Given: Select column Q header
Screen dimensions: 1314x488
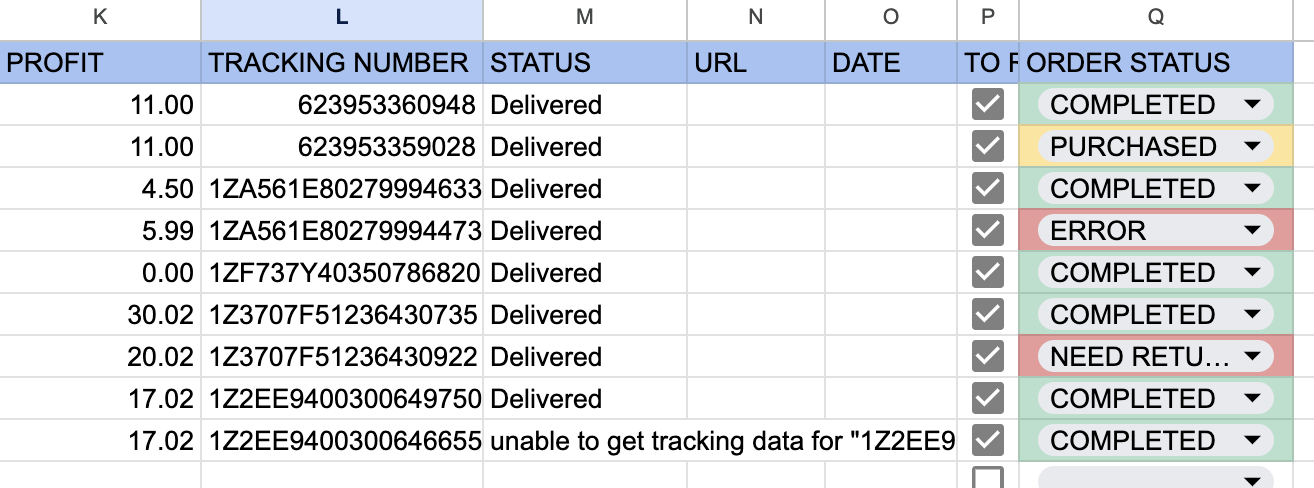Looking at the screenshot, I should click(1166, 17).
